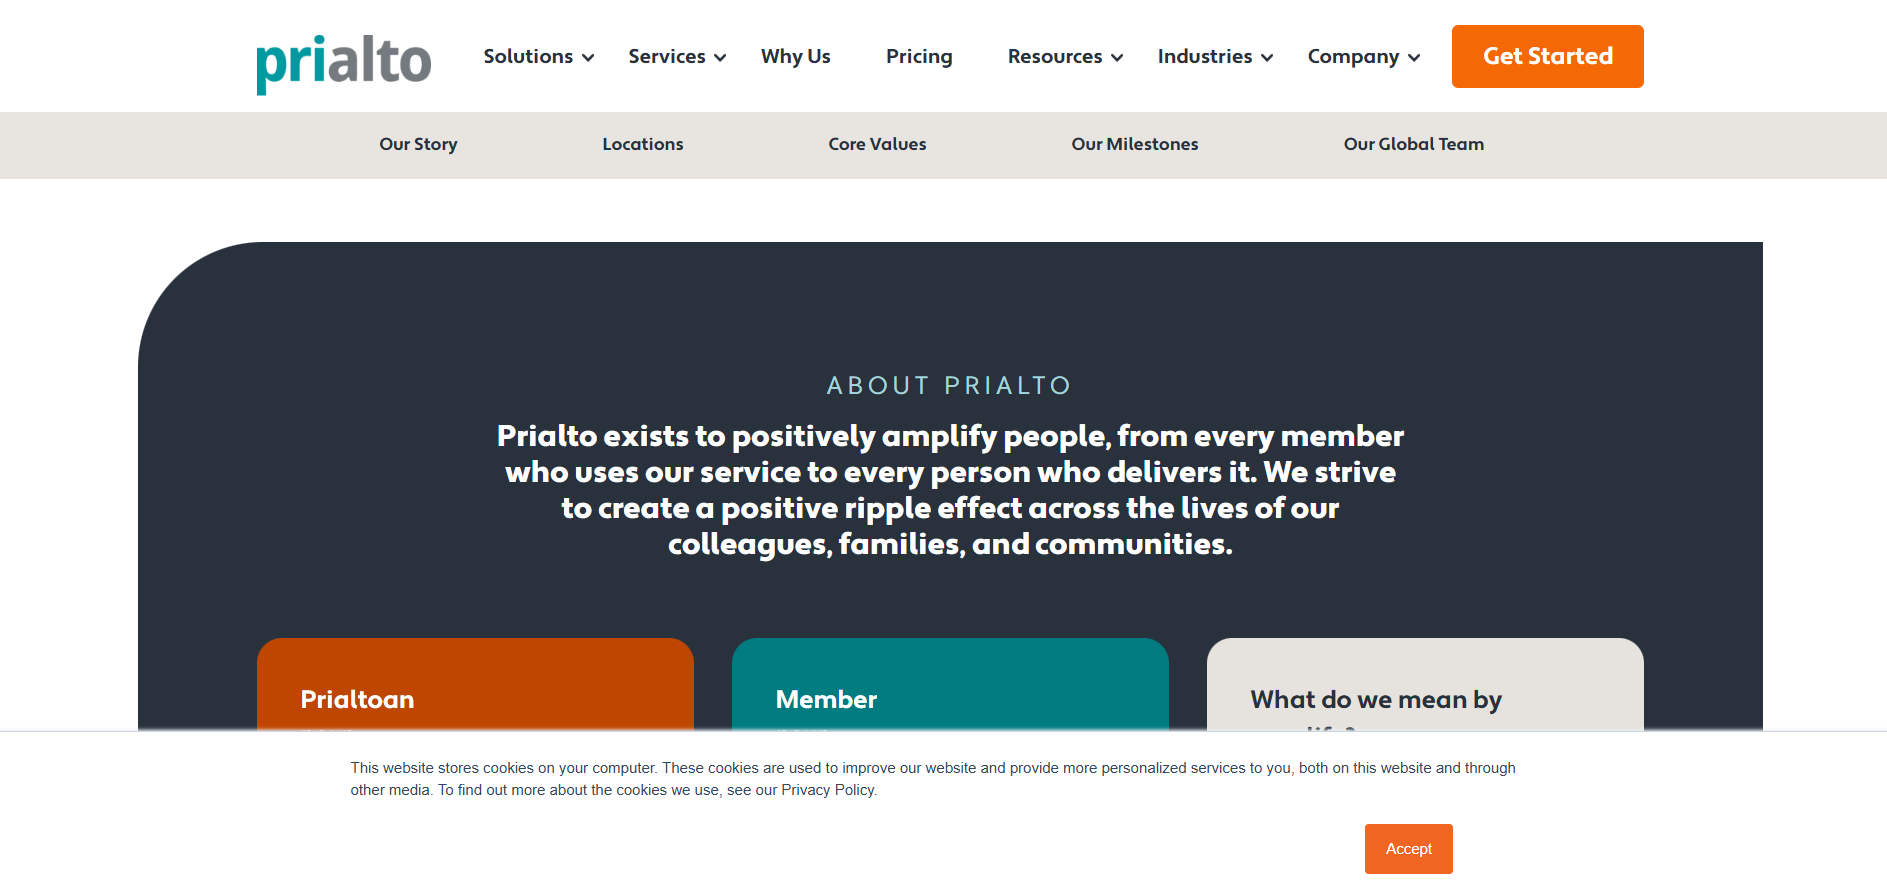Open the Core Values section
The height and width of the screenshot is (893, 1887).
pyautogui.click(x=877, y=144)
